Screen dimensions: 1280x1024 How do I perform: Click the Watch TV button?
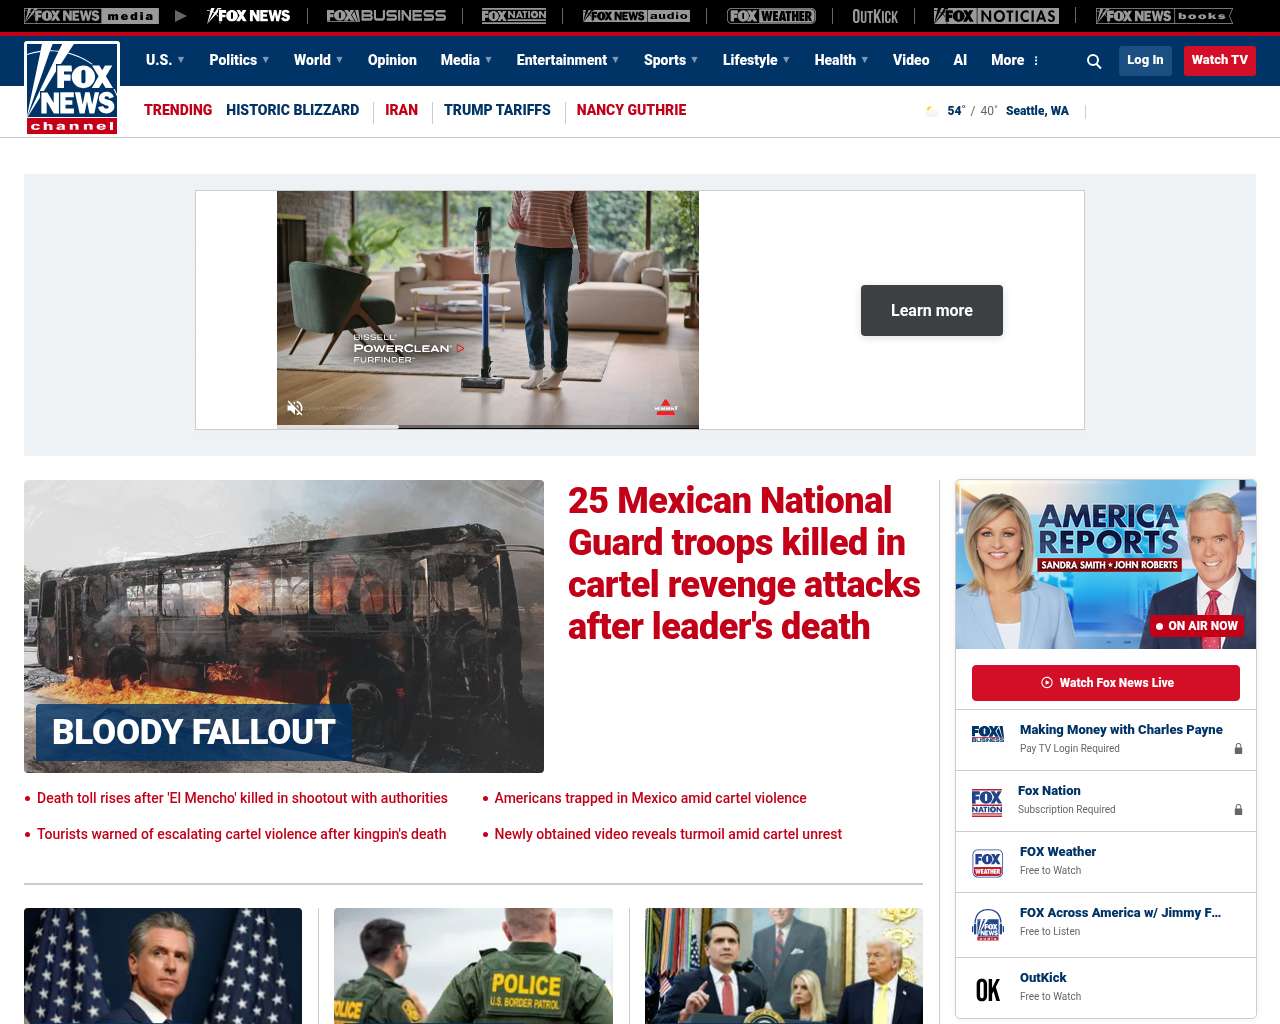point(1220,60)
